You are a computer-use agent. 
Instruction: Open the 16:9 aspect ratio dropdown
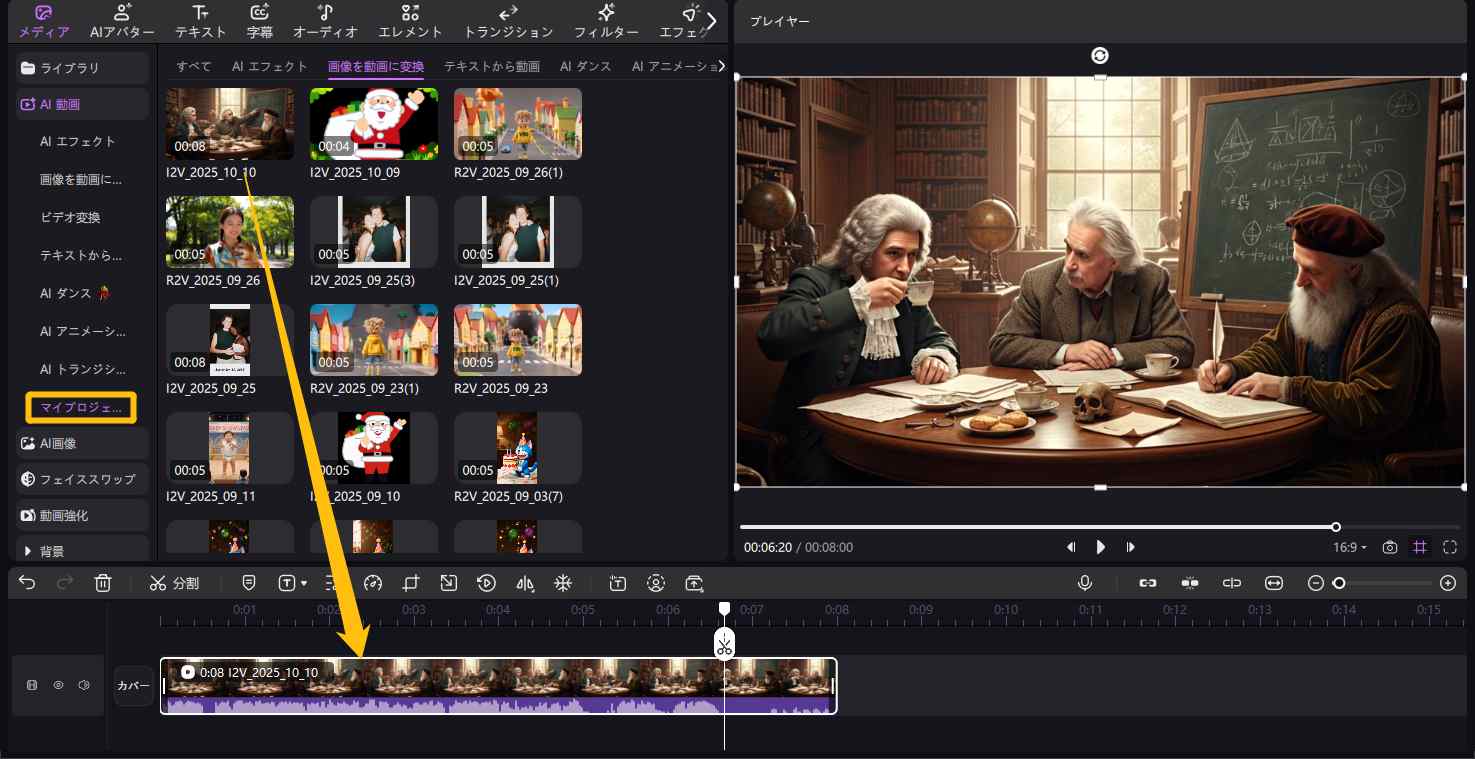tap(1349, 547)
